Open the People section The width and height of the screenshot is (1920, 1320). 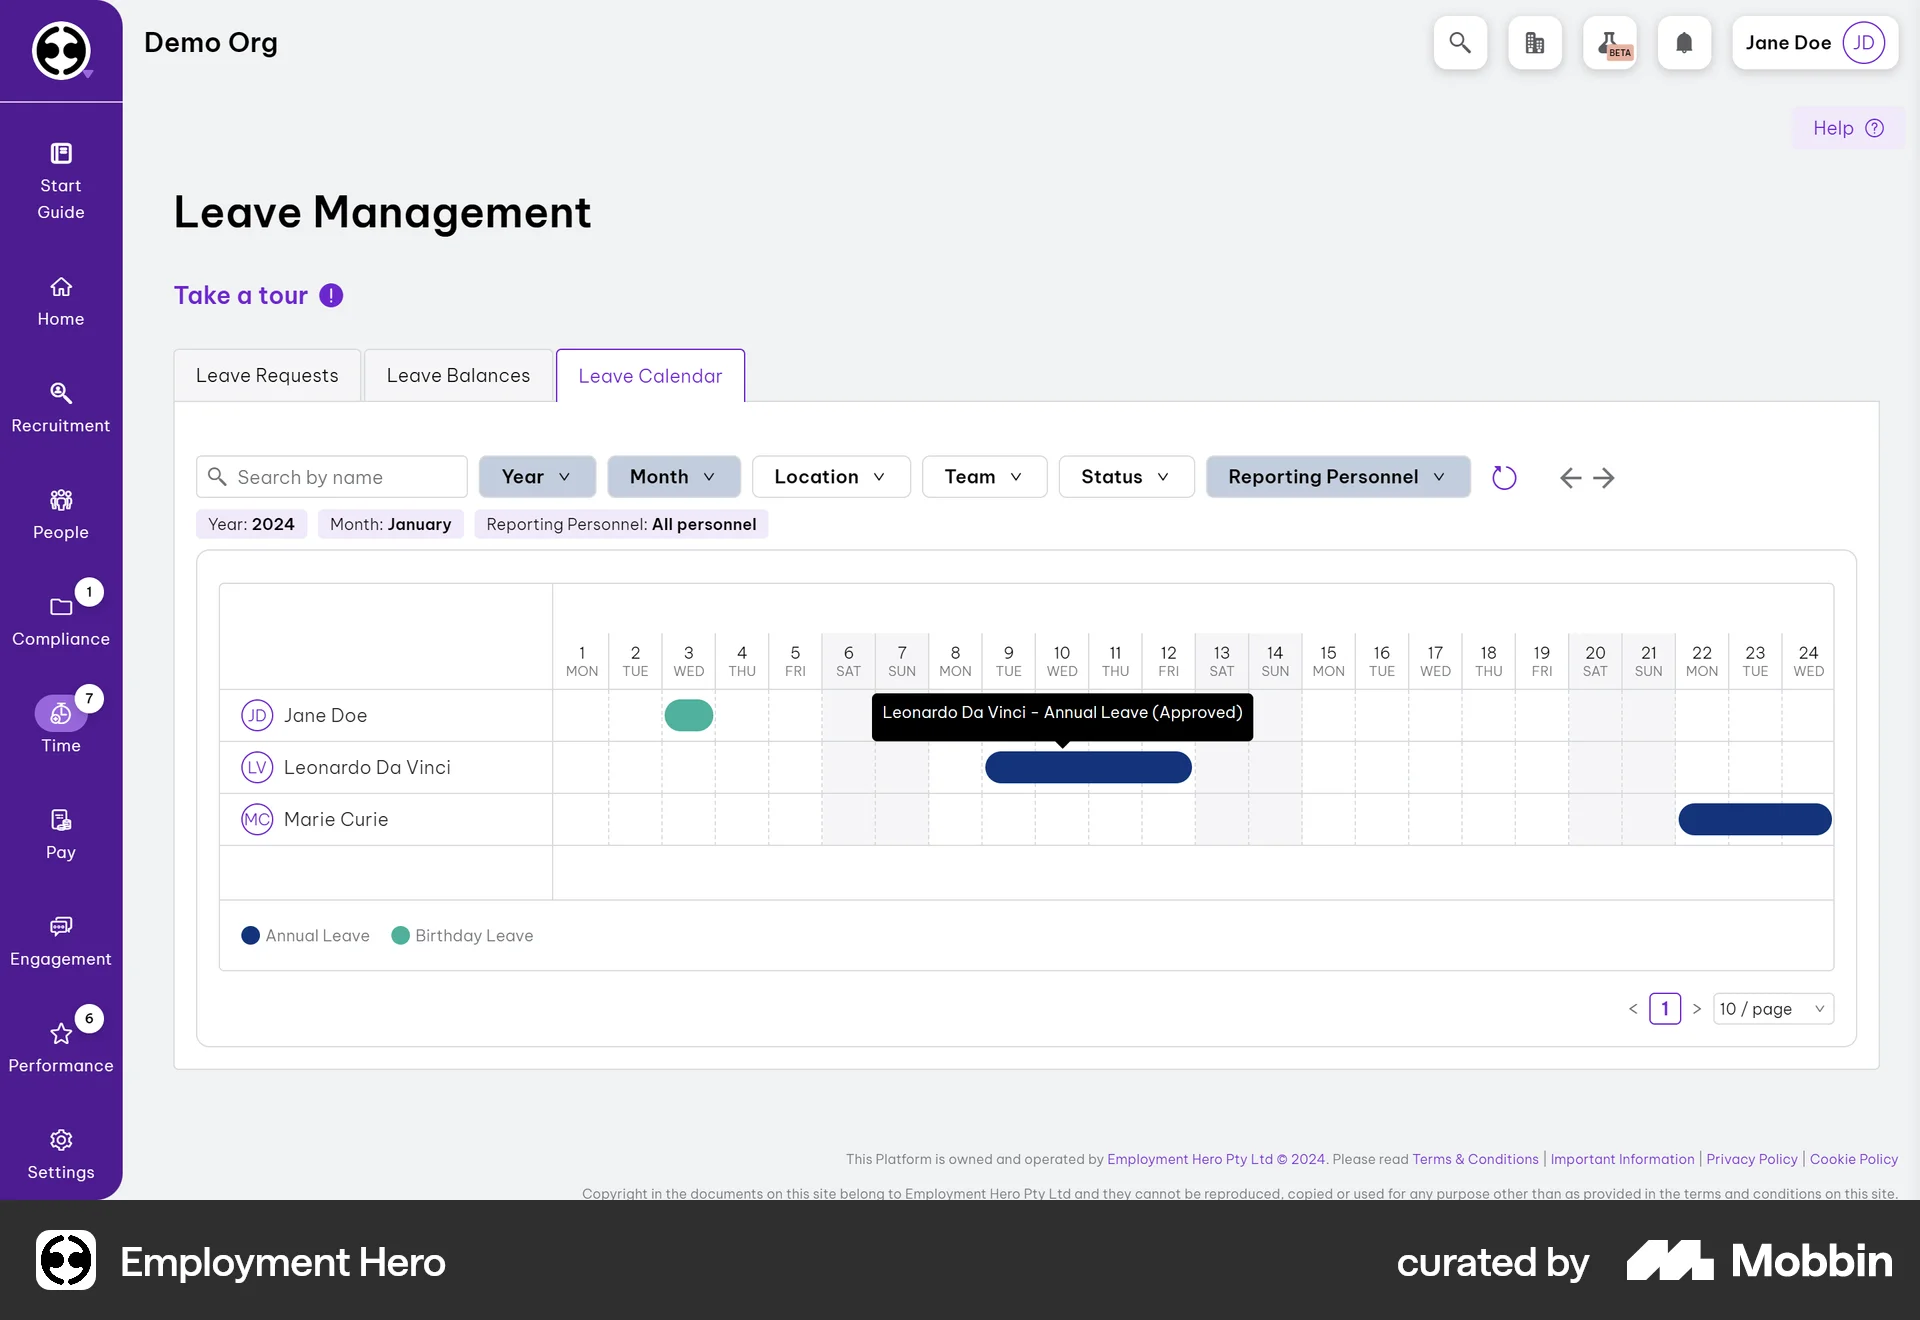click(60, 512)
